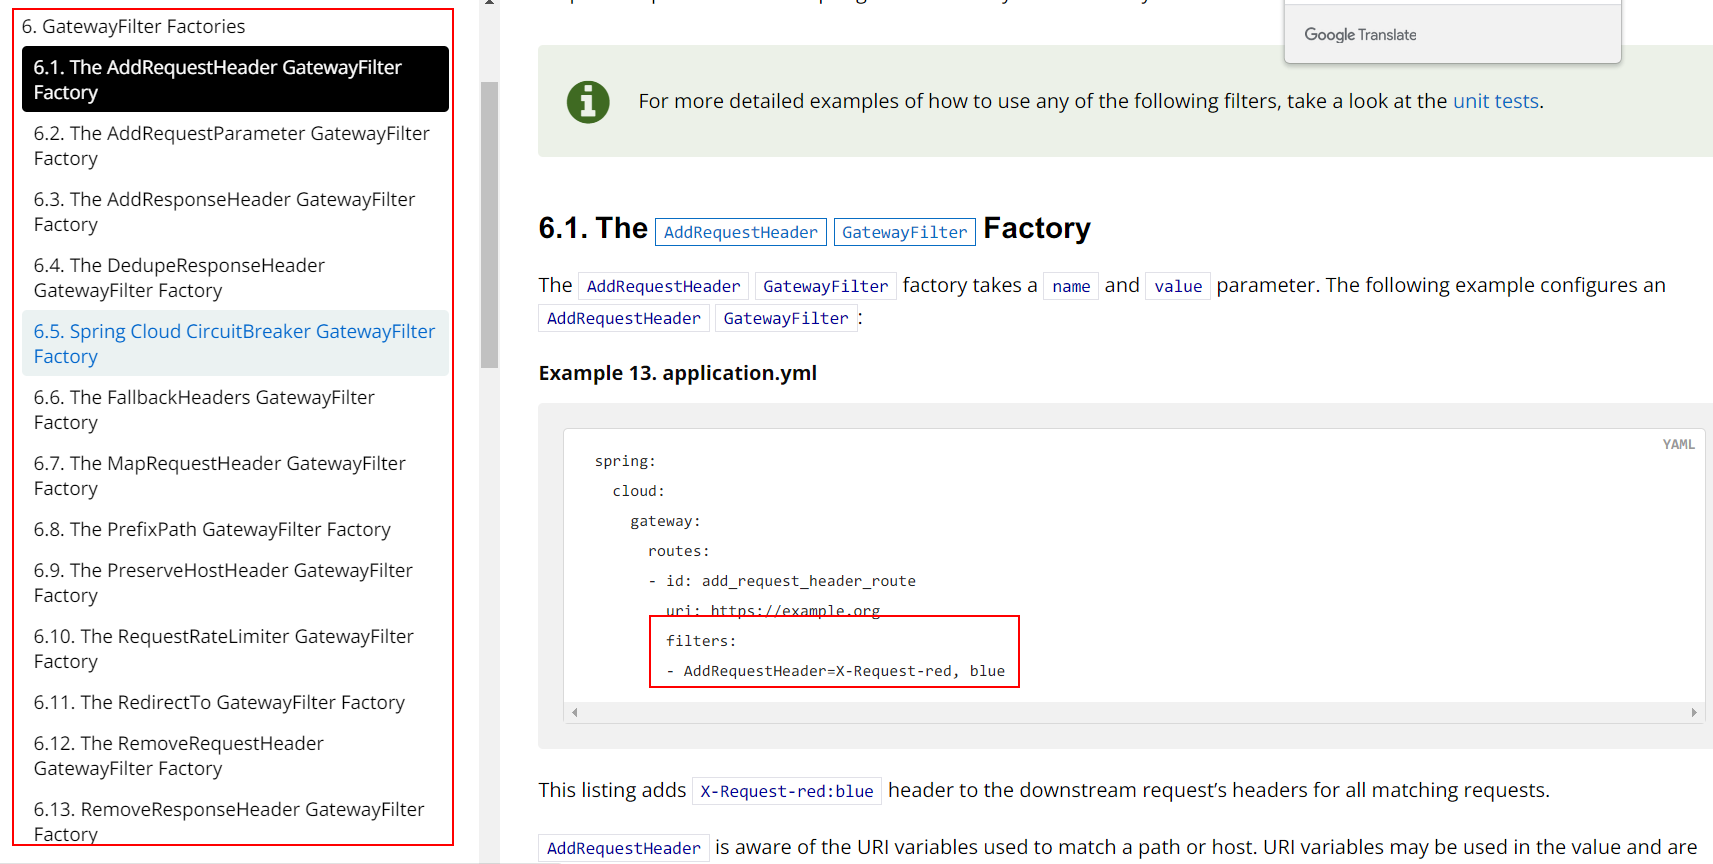Jump to 6.6 FallbackHeaders GatewayFilter Factory
The height and width of the screenshot is (864, 1713).
235,409
